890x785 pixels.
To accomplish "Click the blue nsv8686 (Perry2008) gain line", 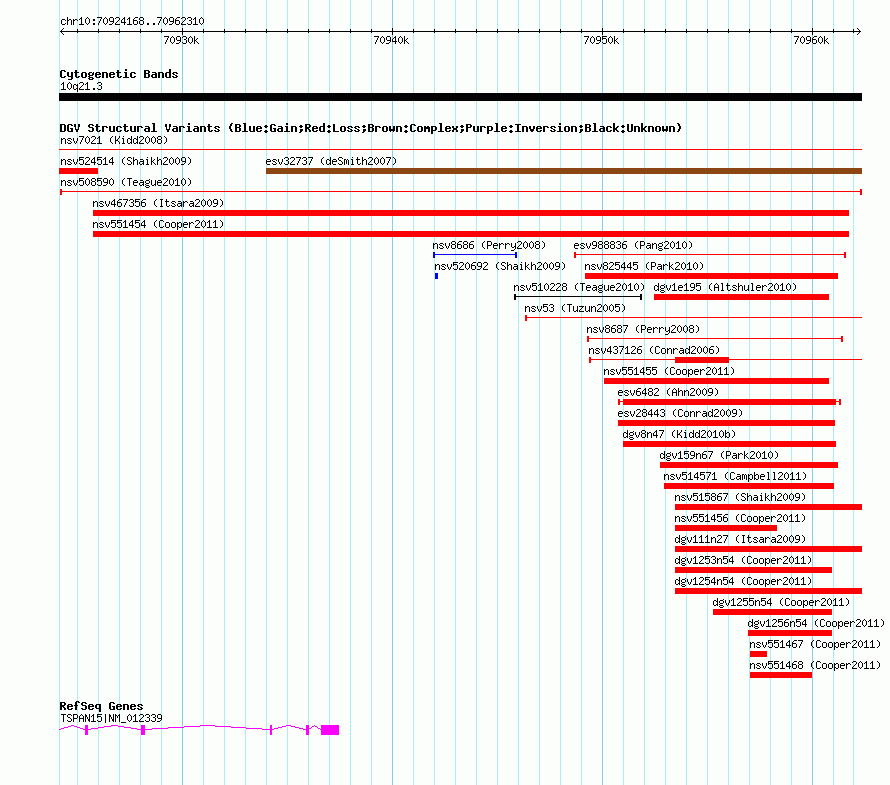I will click(x=475, y=255).
